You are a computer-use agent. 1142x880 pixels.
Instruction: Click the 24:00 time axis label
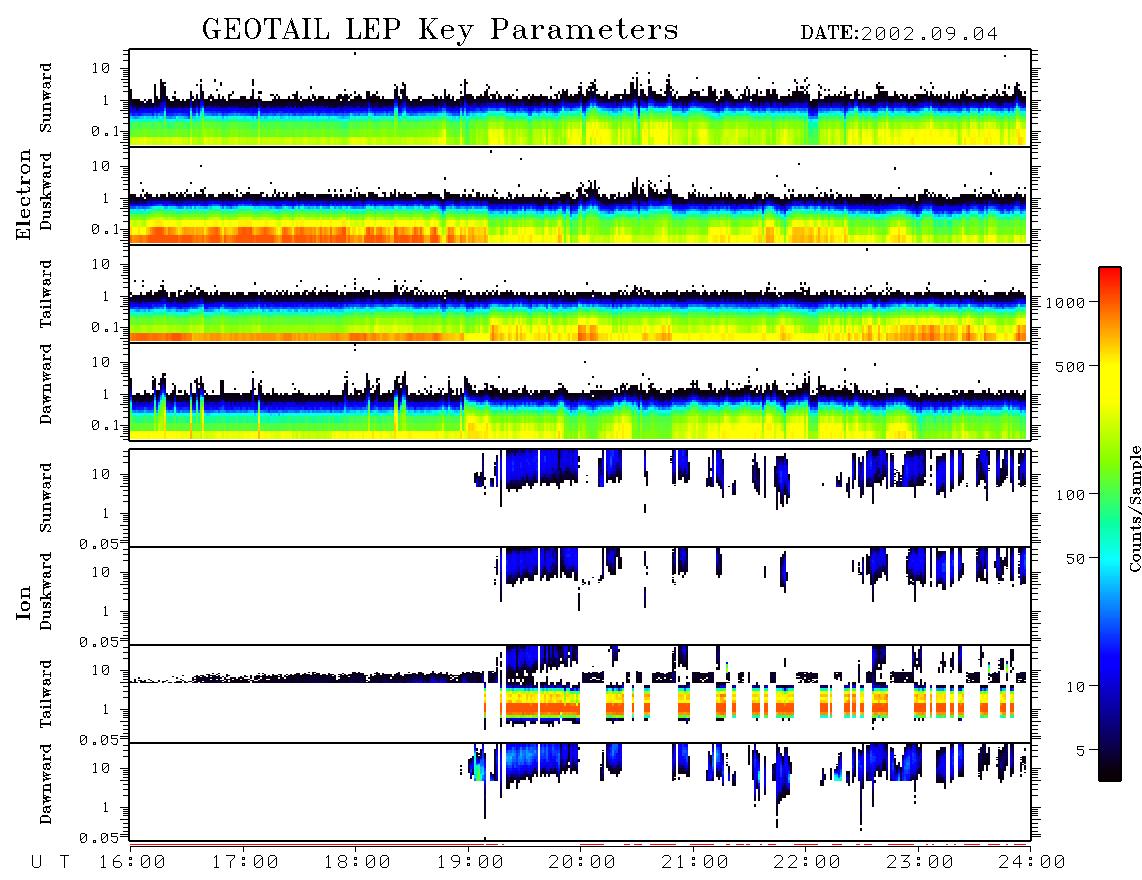click(1033, 862)
